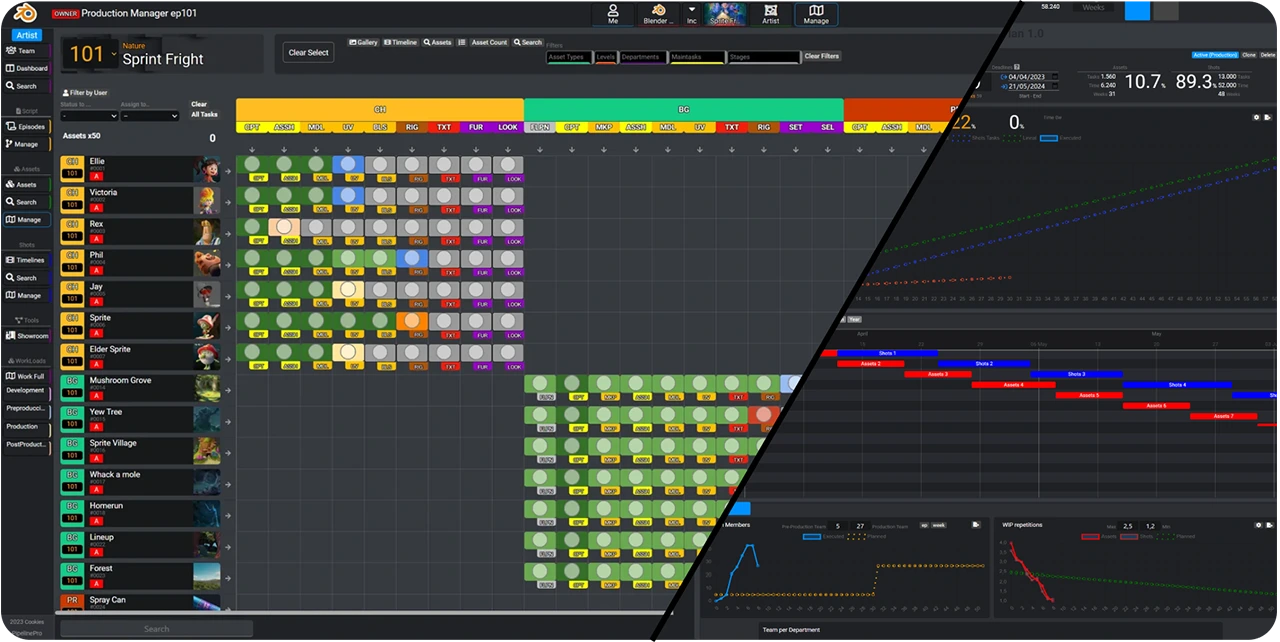Select the Manage map icon in header
Screen dimensions: 1280x642
coord(816,14)
